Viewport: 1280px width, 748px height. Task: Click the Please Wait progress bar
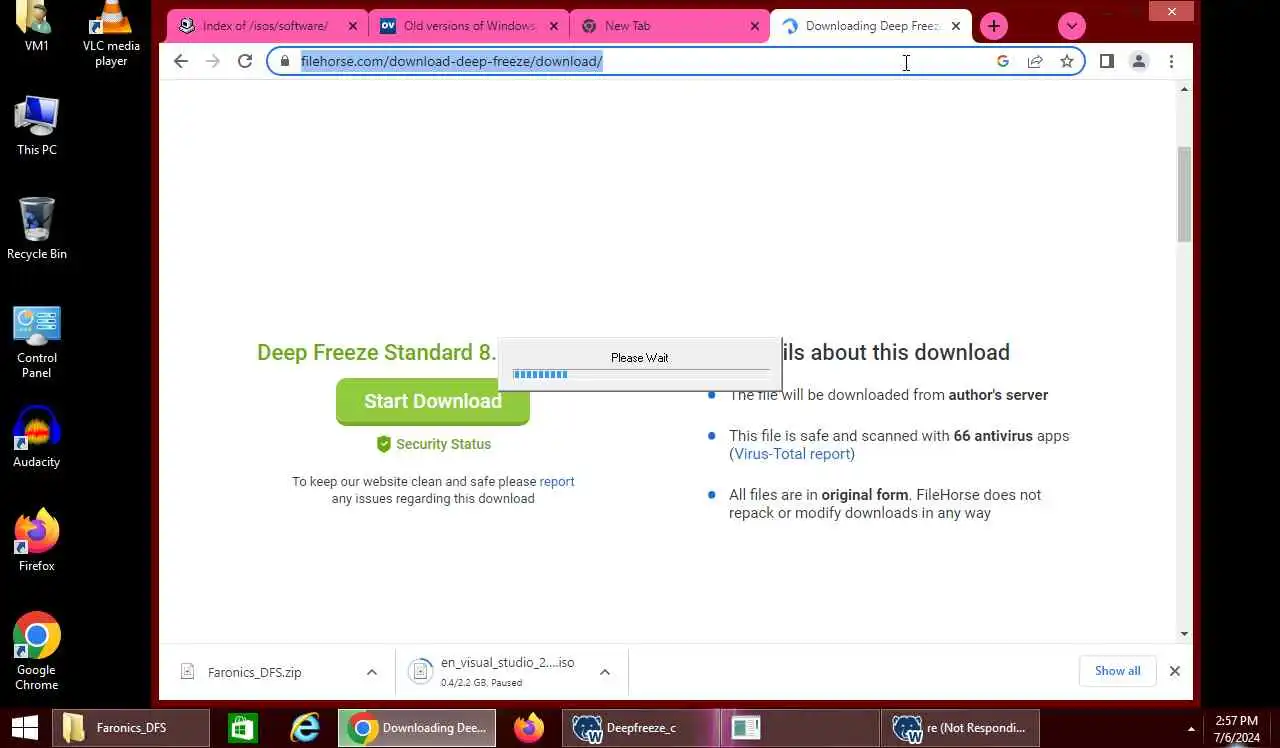pyautogui.click(x=641, y=374)
